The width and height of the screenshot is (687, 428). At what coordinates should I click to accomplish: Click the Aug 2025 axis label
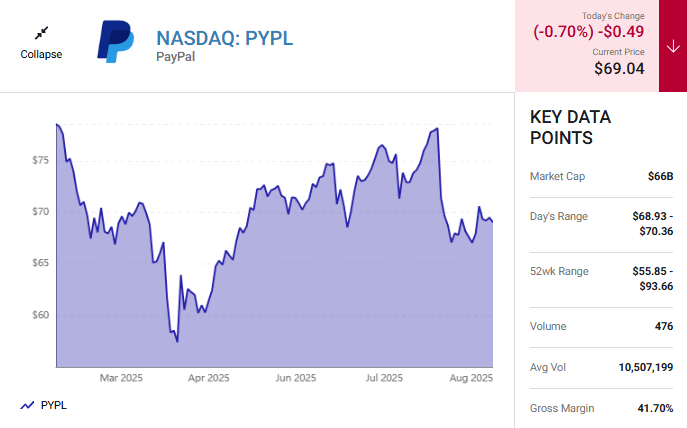click(470, 378)
